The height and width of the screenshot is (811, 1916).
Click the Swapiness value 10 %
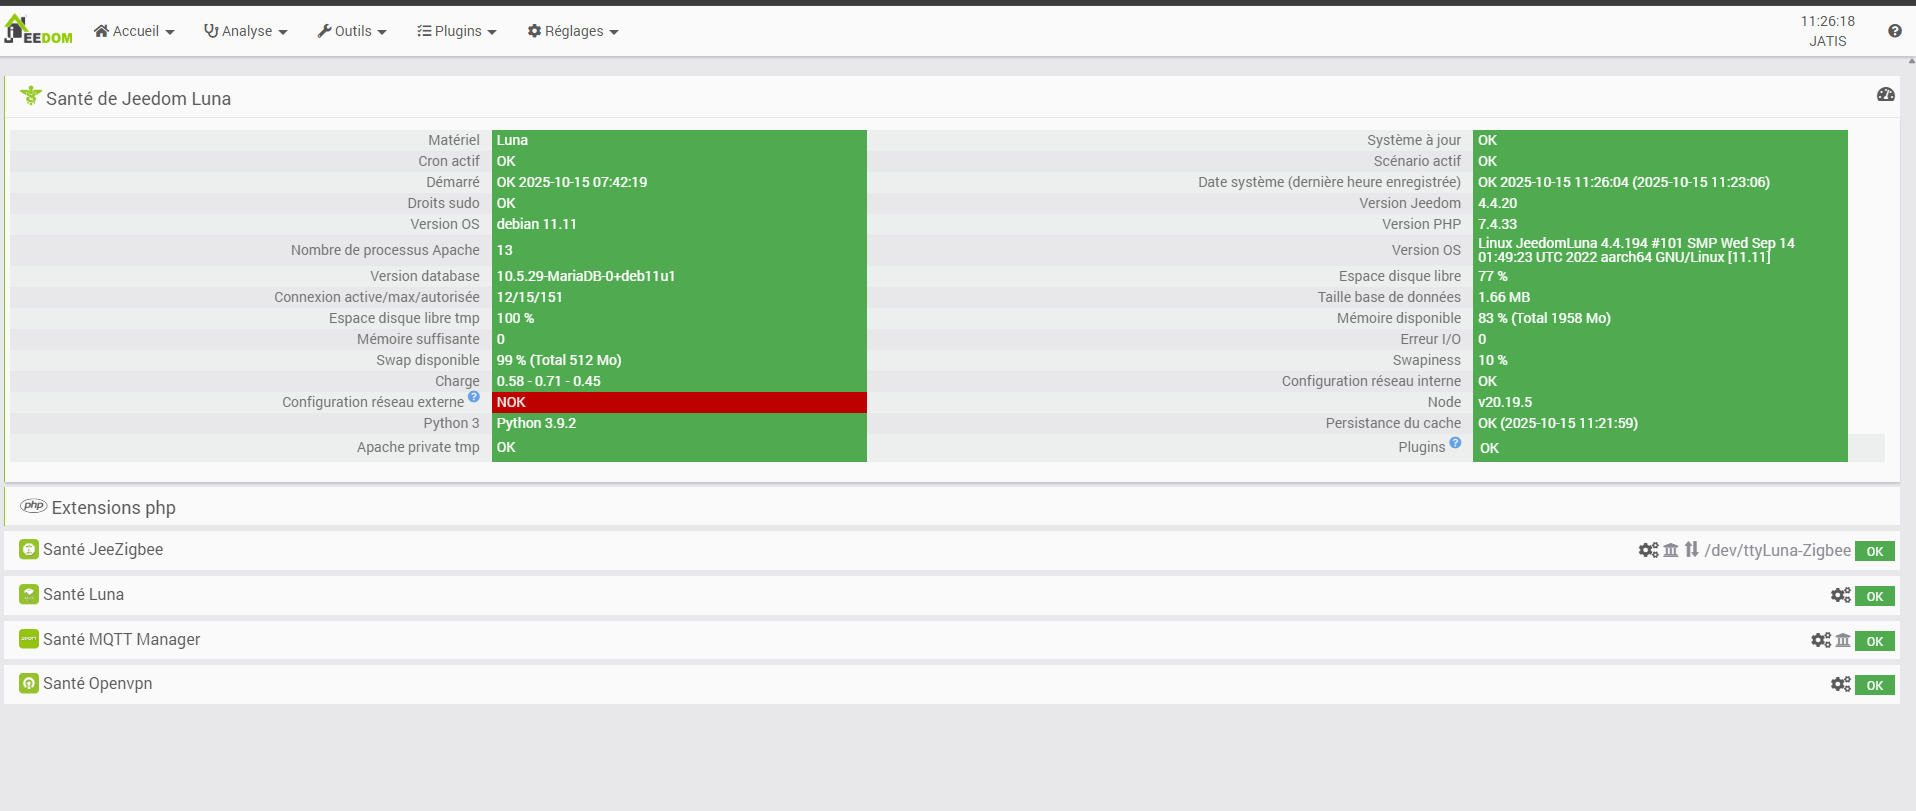[x=1493, y=360]
